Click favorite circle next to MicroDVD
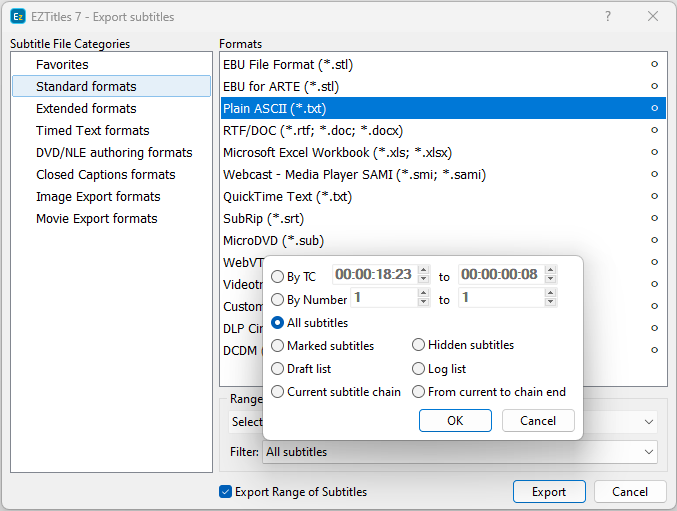Viewport: 677px width, 511px height. coord(654,241)
